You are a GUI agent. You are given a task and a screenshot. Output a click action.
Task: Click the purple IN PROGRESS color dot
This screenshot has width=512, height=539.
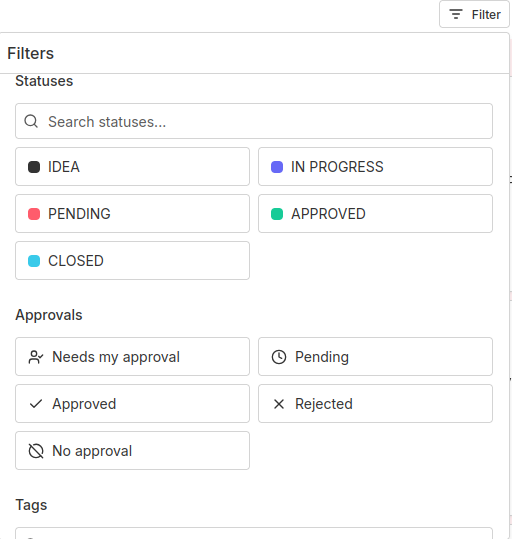277,167
